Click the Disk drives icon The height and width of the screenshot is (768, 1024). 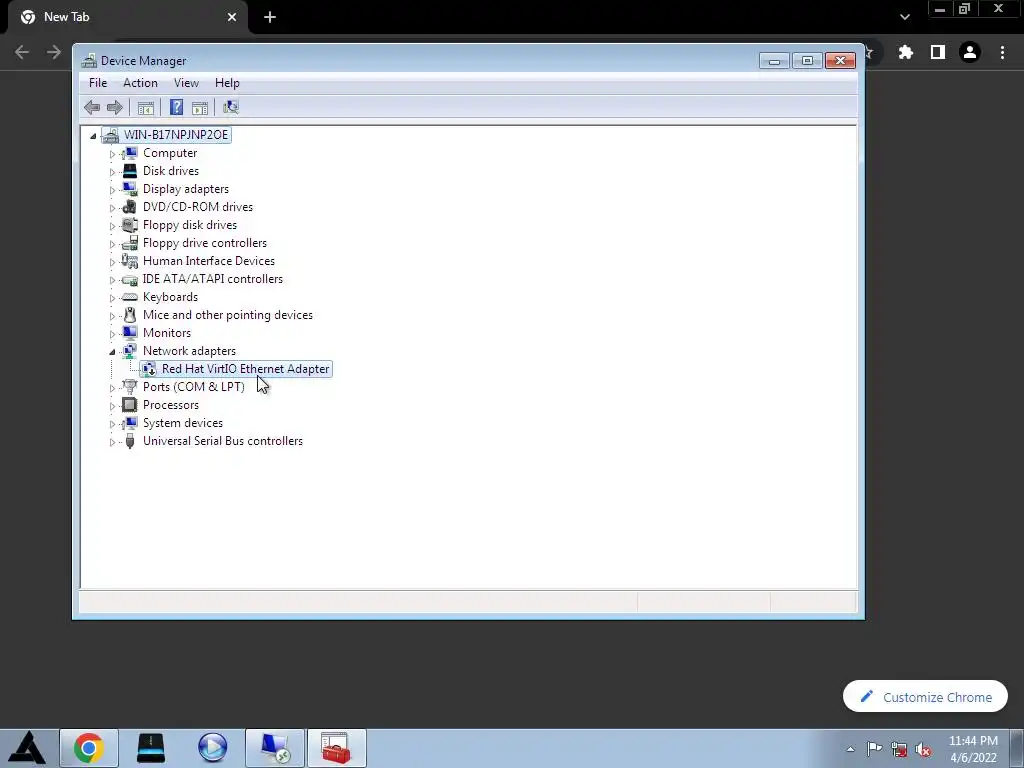click(130, 170)
